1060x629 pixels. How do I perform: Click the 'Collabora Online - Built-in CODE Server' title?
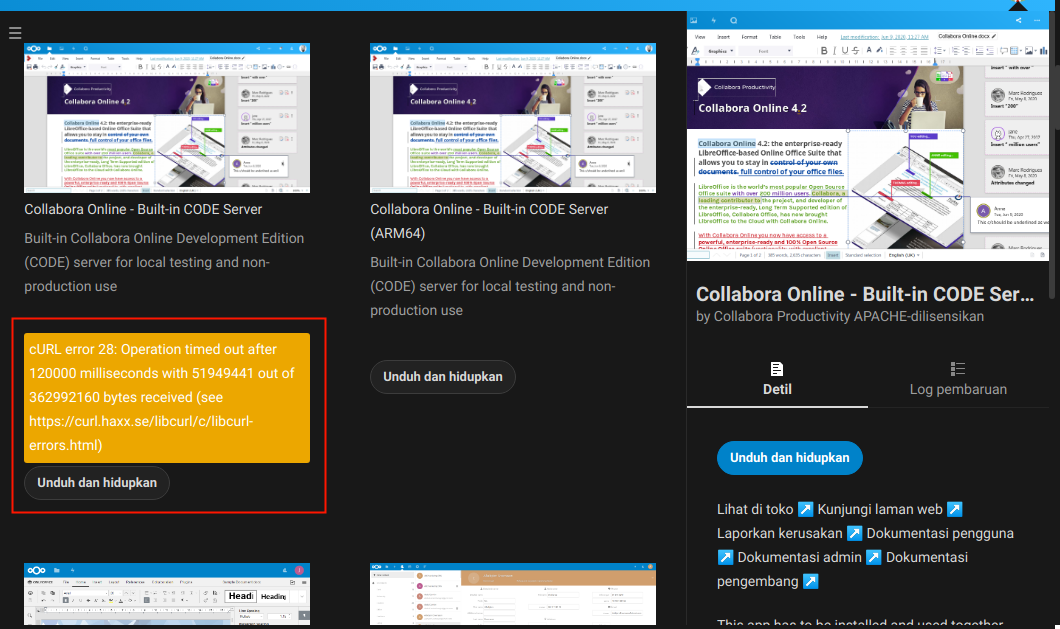pyautogui.click(x=143, y=210)
